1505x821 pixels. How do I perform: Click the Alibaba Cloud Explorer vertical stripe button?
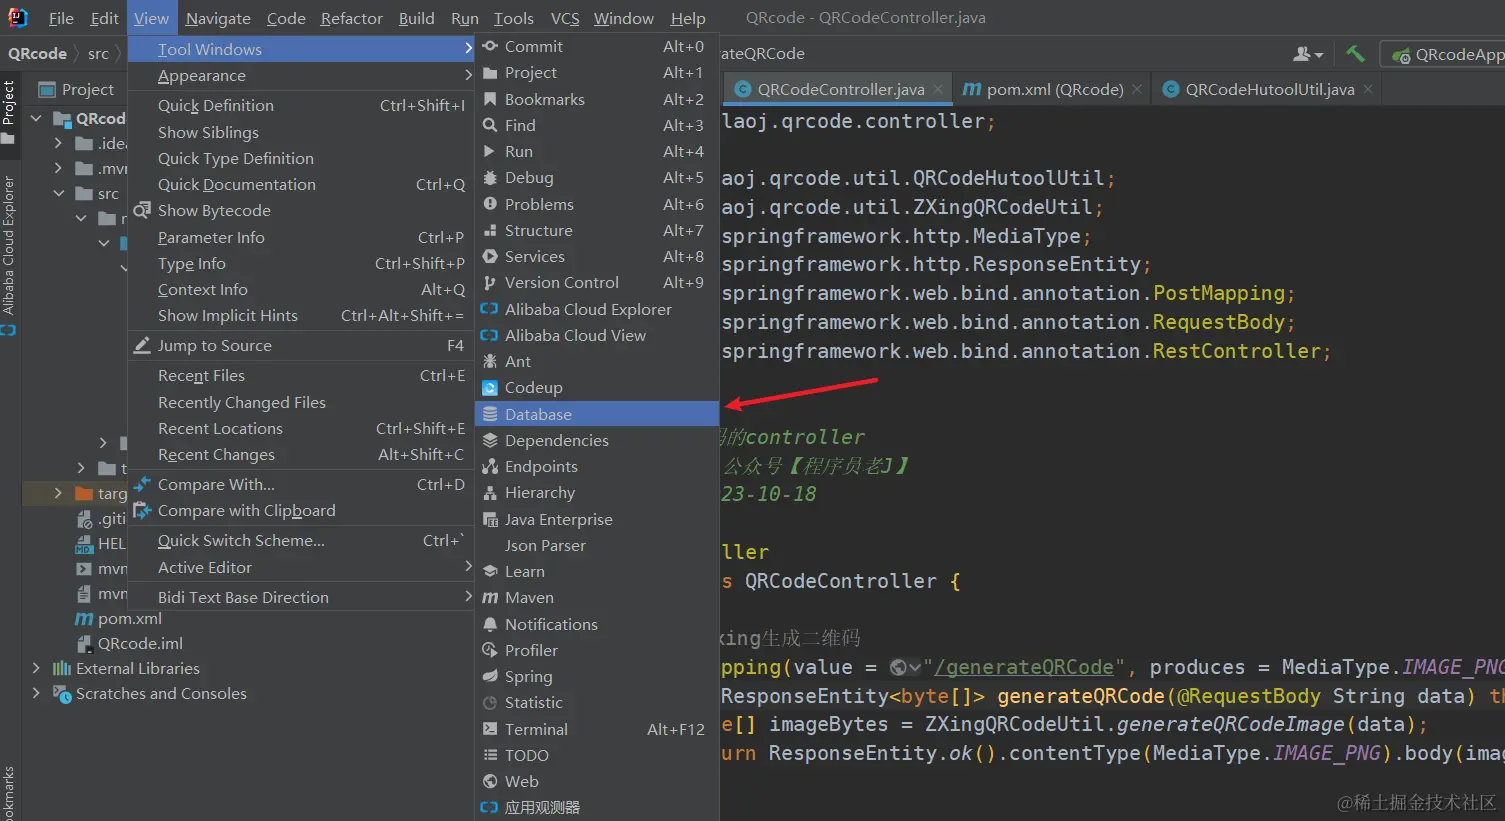(x=9, y=255)
